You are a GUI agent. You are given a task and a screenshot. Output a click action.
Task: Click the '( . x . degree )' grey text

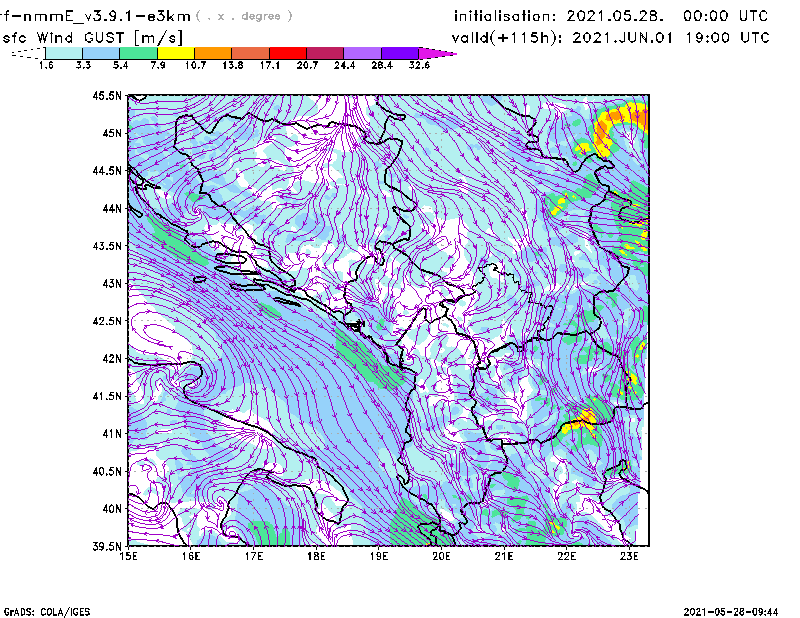point(244,16)
